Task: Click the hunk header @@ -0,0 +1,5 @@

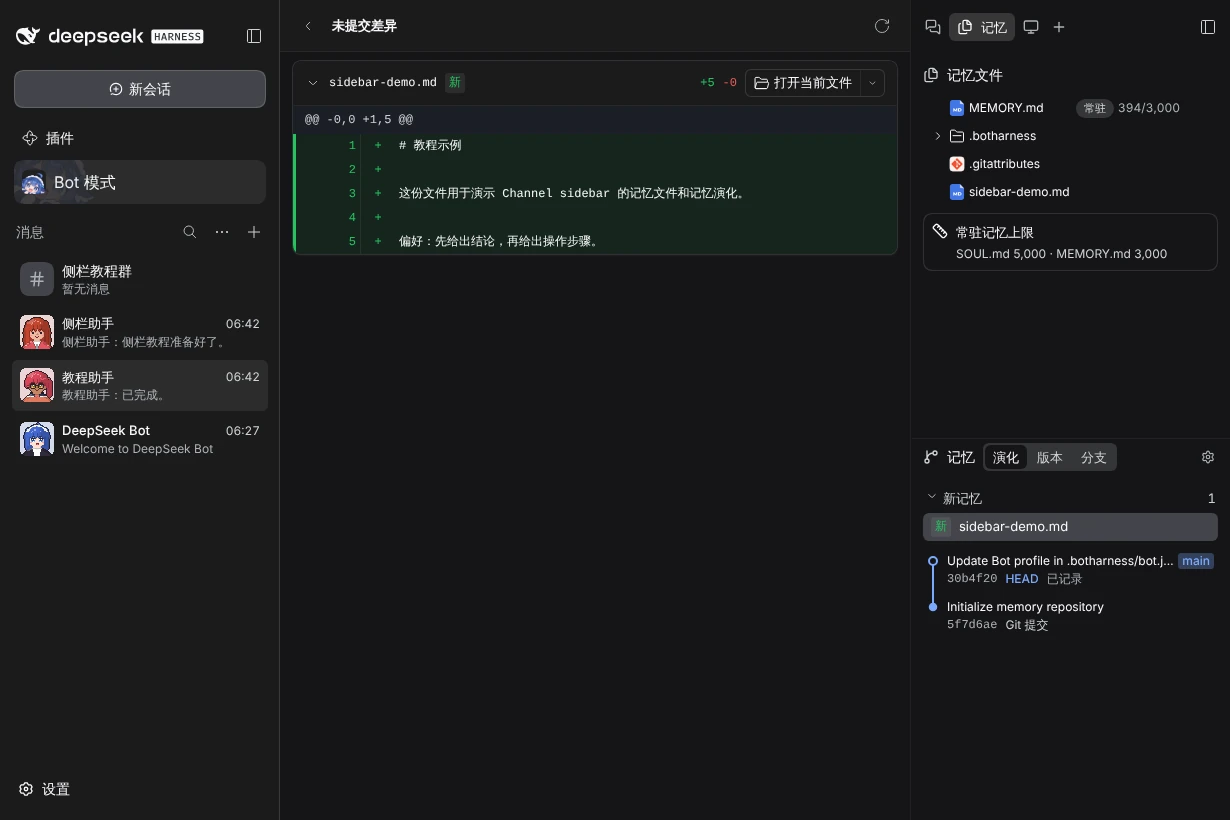Action: pyautogui.click(x=359, y=119)
